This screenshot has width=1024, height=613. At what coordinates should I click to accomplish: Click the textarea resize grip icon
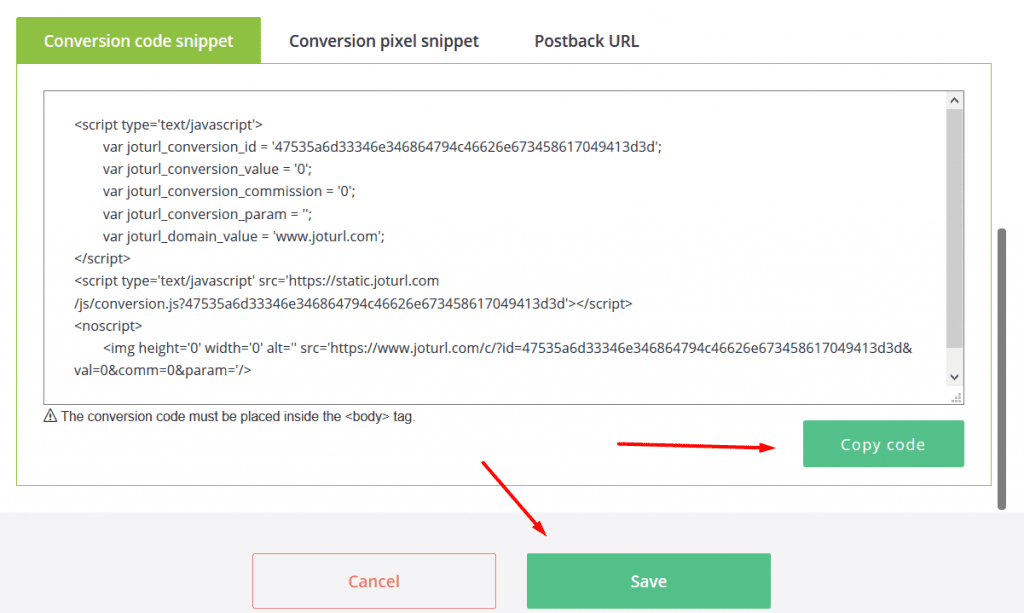(956, 398)
